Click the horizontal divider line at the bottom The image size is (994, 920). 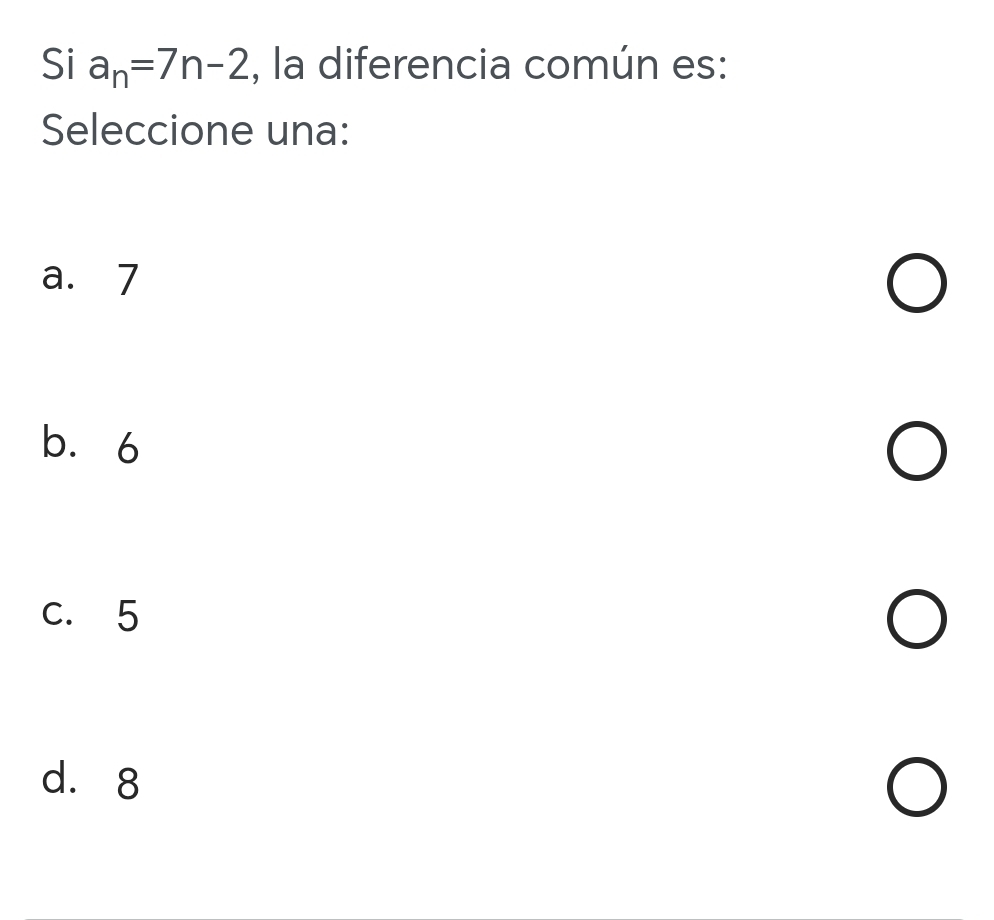point(494,918)
